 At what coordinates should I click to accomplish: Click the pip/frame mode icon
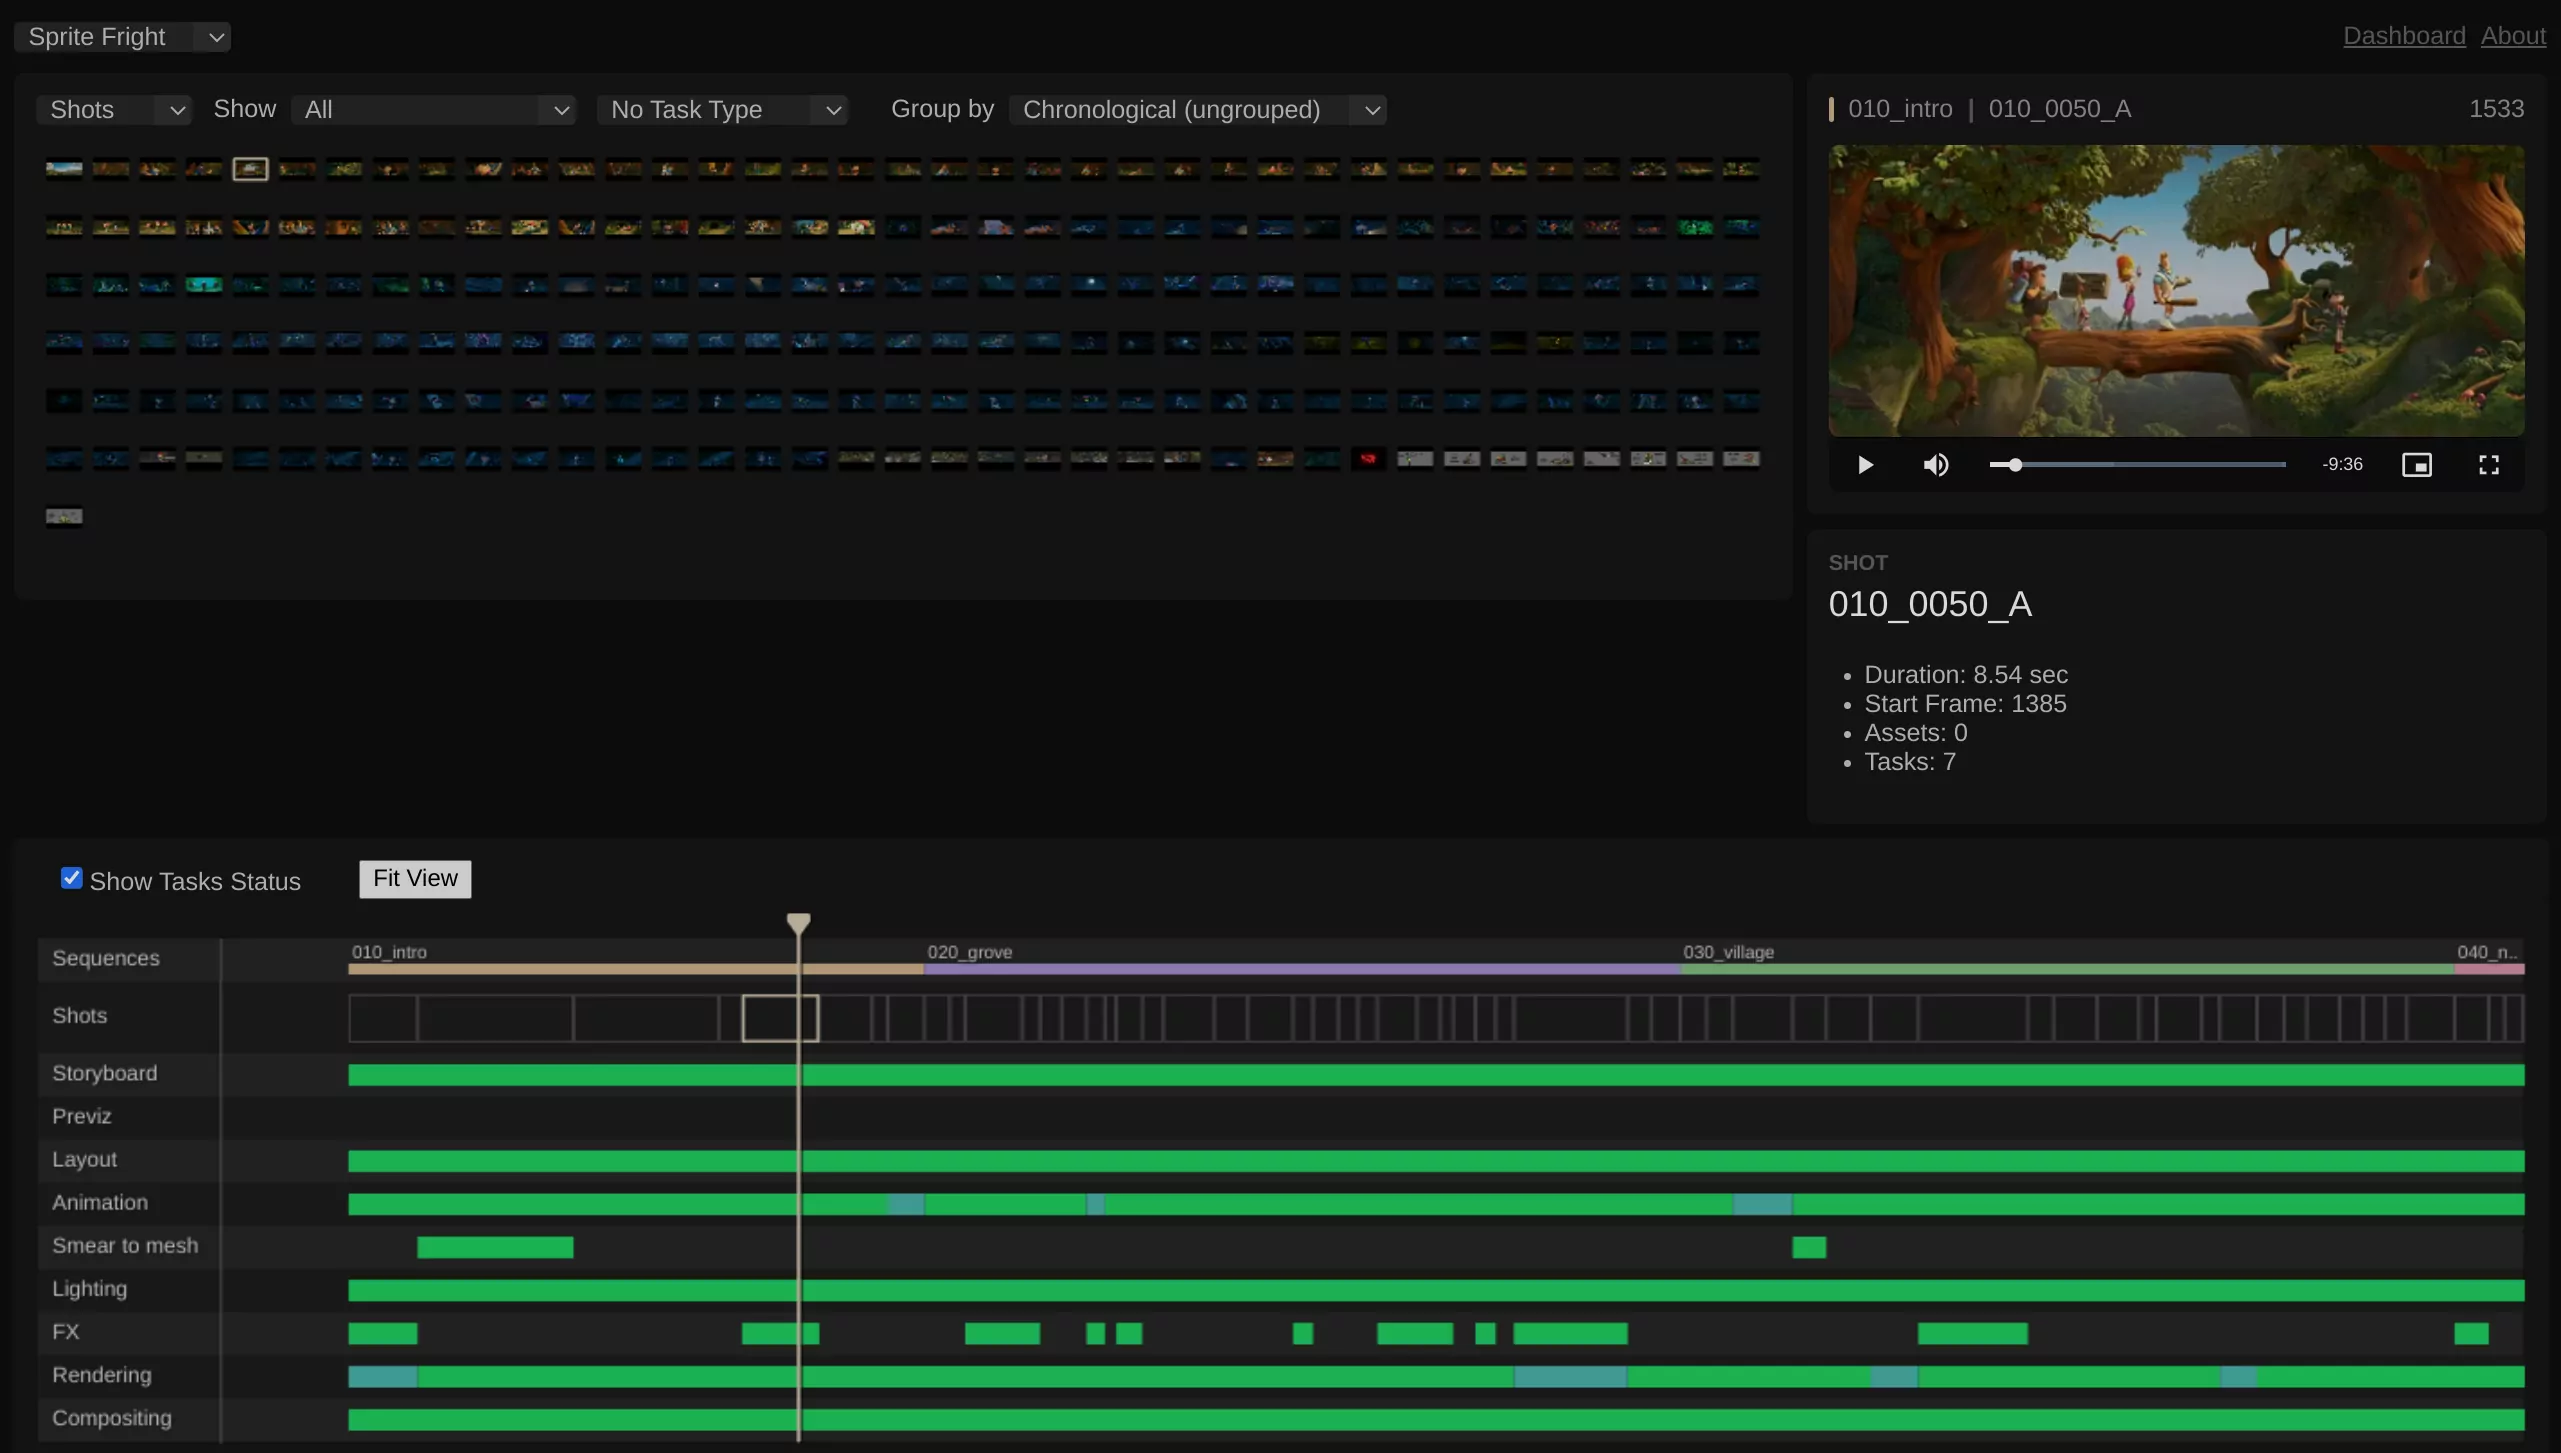tap(2417, 464)
